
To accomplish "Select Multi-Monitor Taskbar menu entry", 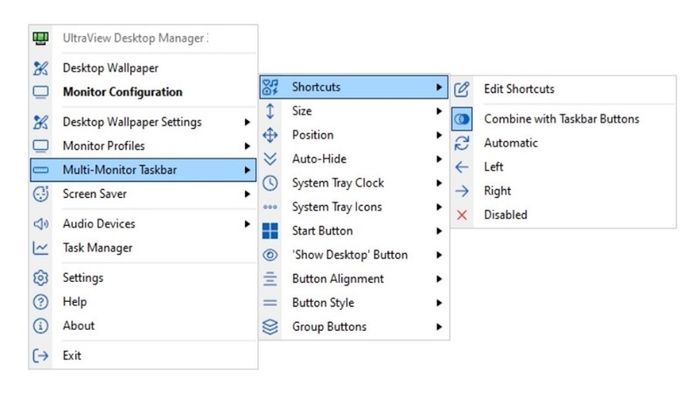I will point(143,170).
